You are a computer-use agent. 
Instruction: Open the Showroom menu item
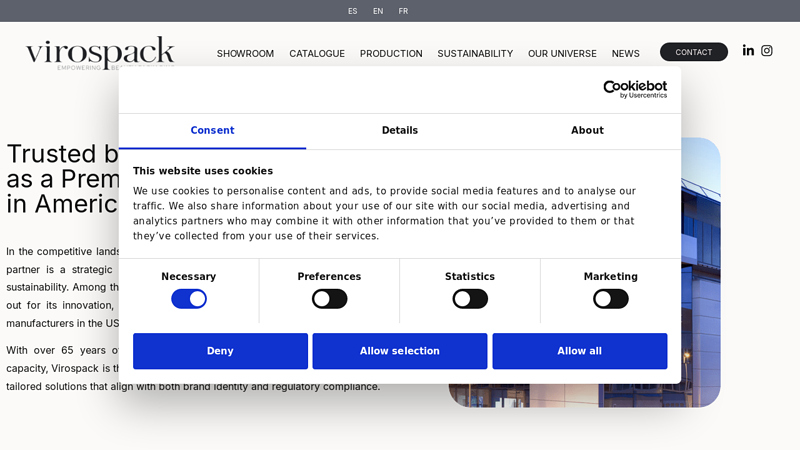click(245, 54)
